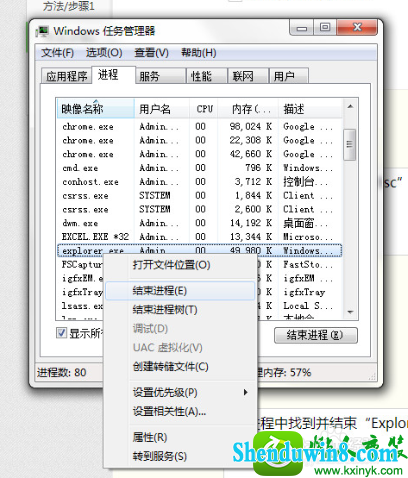
Task: Open the 帮助(H) menu
Action: (x=199, y=53)
